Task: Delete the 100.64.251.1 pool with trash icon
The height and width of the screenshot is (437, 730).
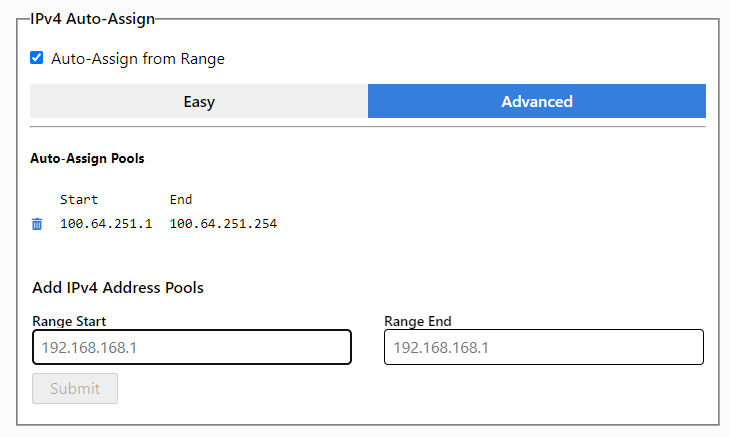Action: [x=37, y=224]
